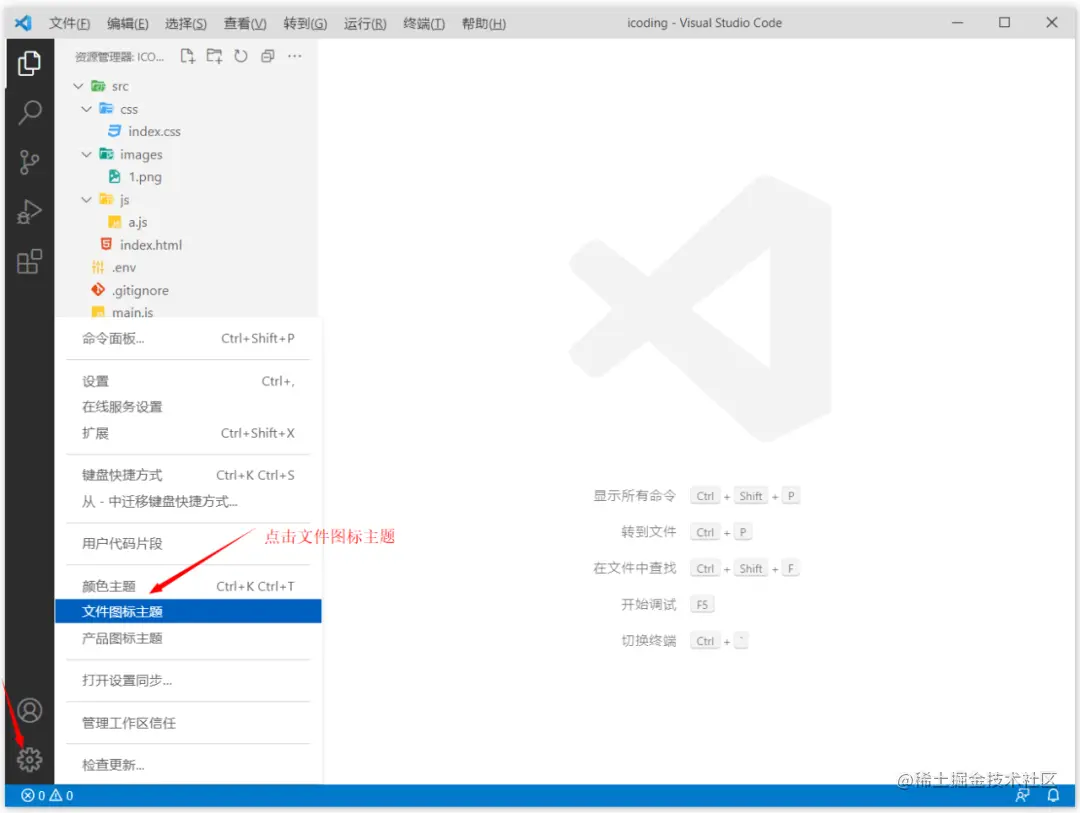Open the Search view in the activity bar
The image size is (1080, 813).
[29, 112]
